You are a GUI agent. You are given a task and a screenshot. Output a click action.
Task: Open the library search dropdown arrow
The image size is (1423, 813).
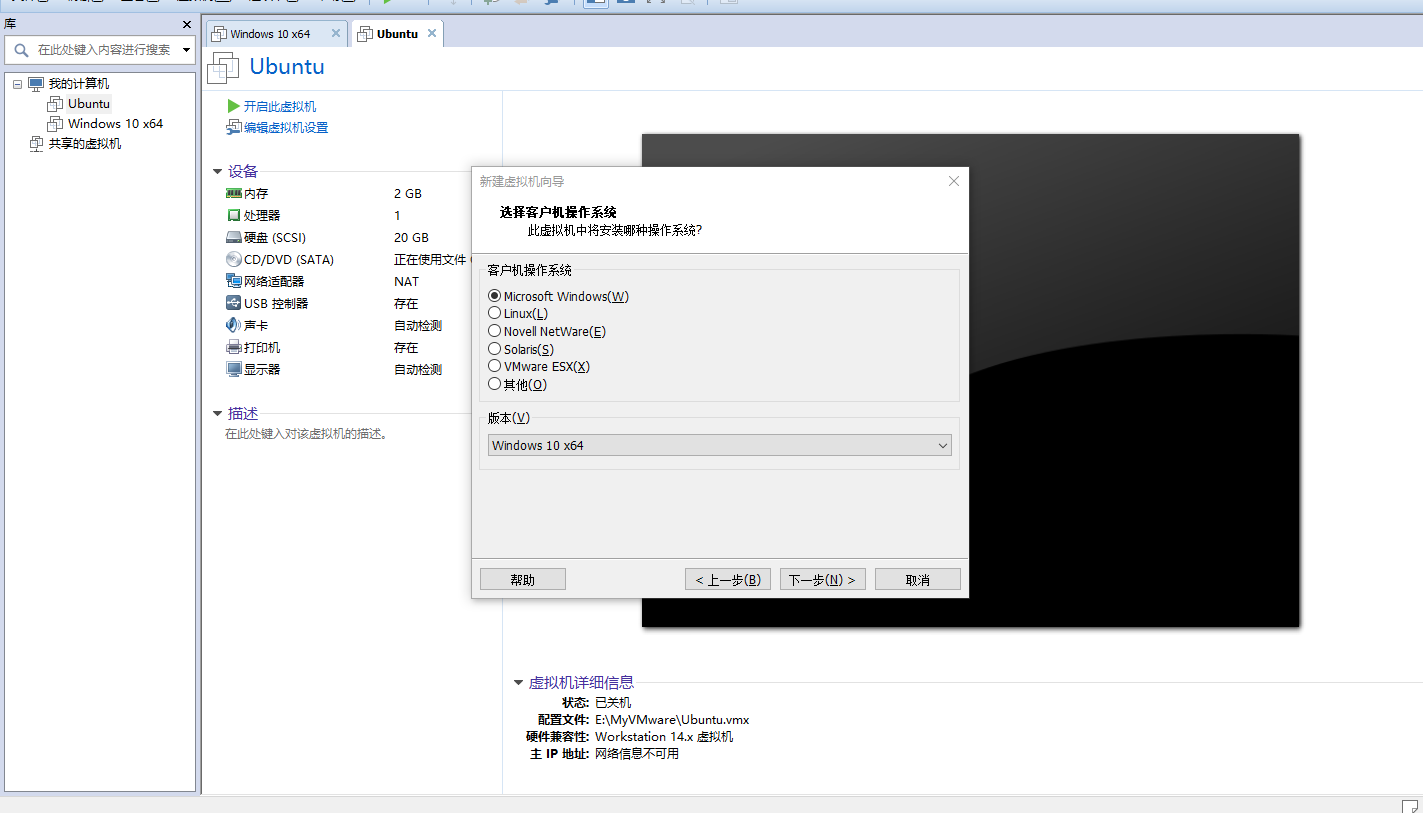tap(186, 50)
